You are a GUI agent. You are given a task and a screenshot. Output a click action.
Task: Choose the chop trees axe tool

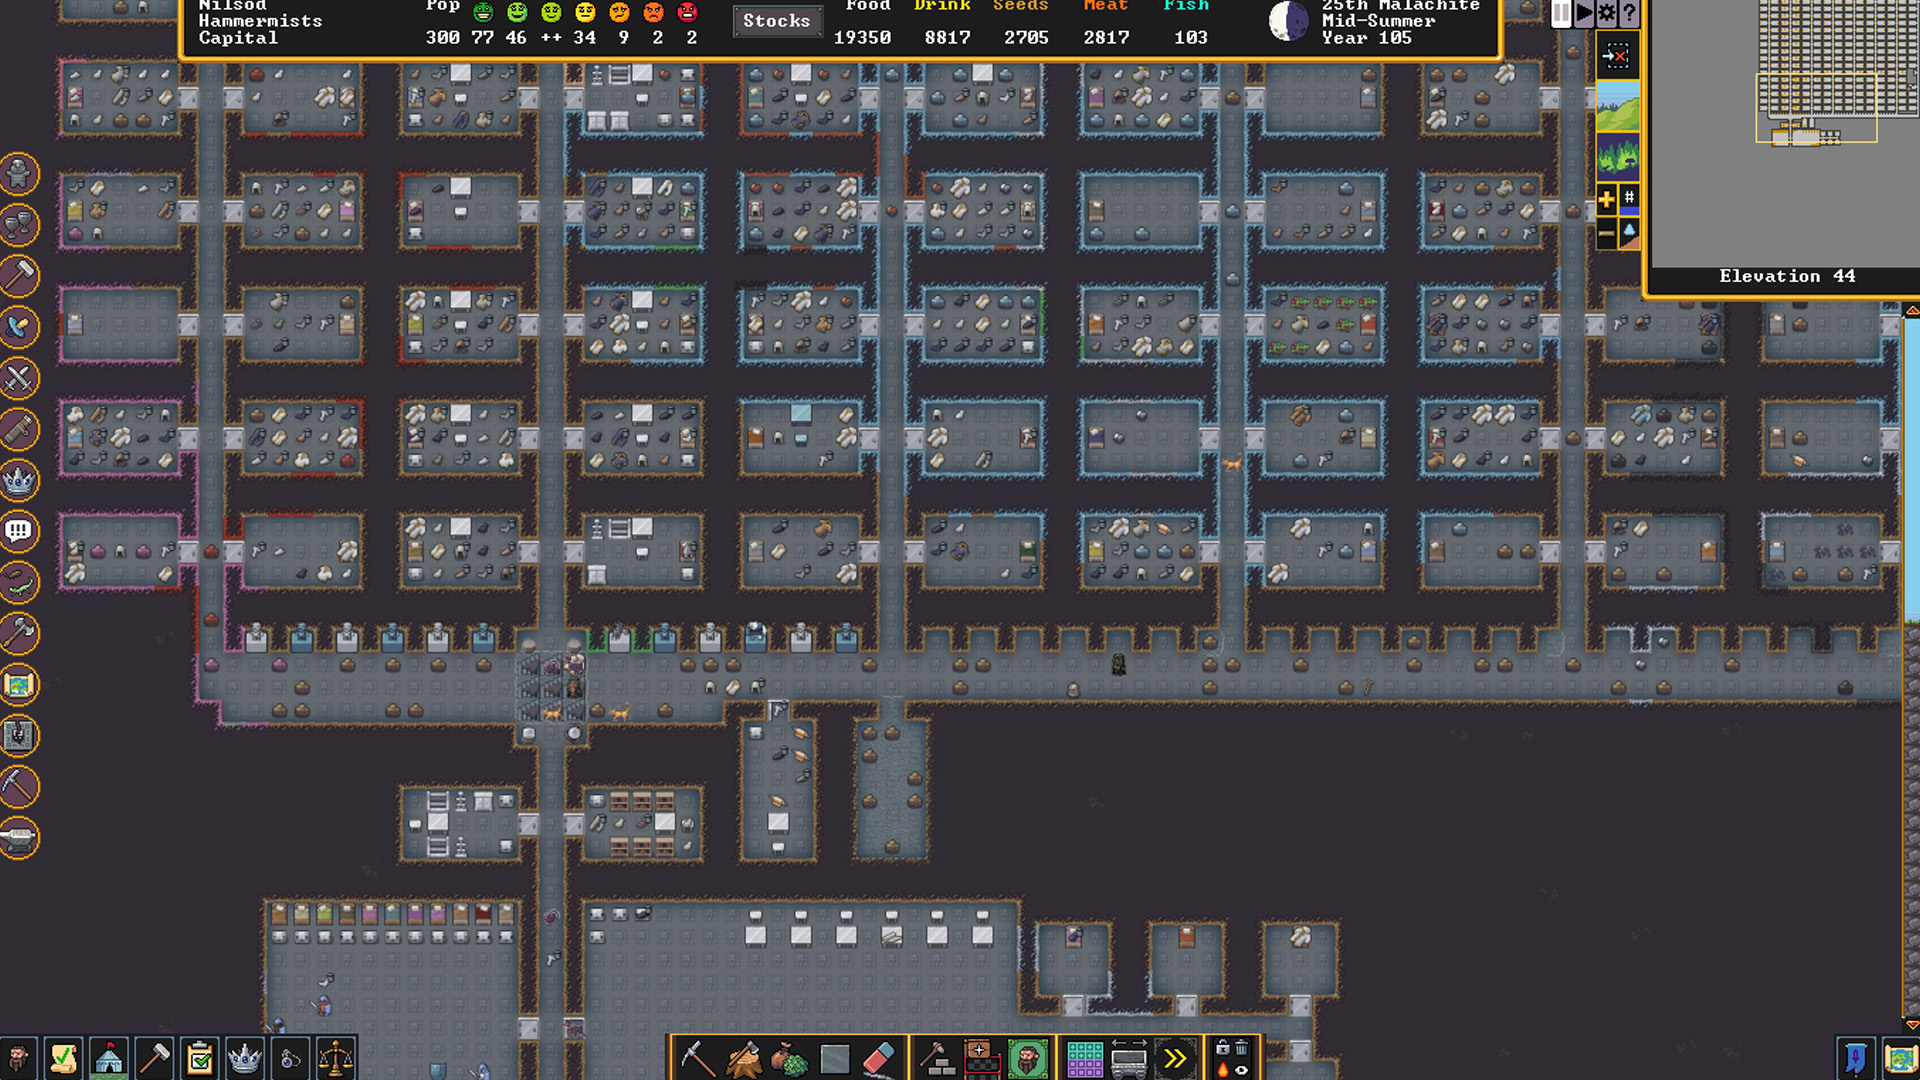(x=743, y=1058)
